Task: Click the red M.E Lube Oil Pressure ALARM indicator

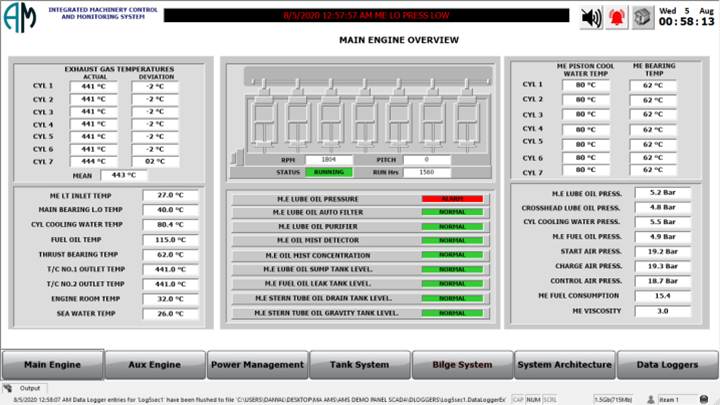Action: 452,199
